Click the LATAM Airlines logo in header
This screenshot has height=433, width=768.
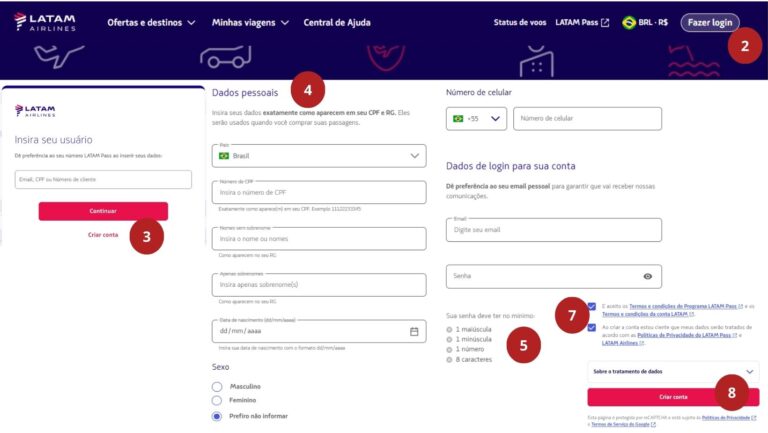coord(45,23)
